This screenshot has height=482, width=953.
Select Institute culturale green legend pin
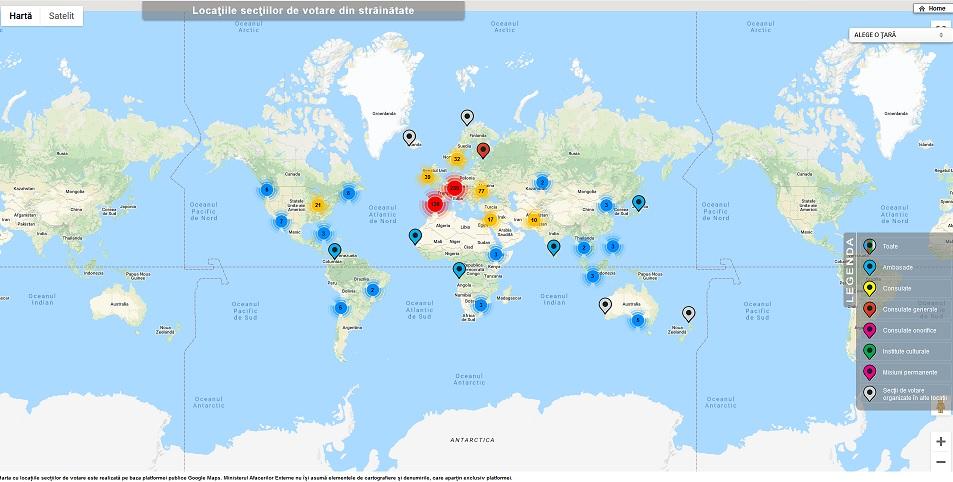[870, 351]
